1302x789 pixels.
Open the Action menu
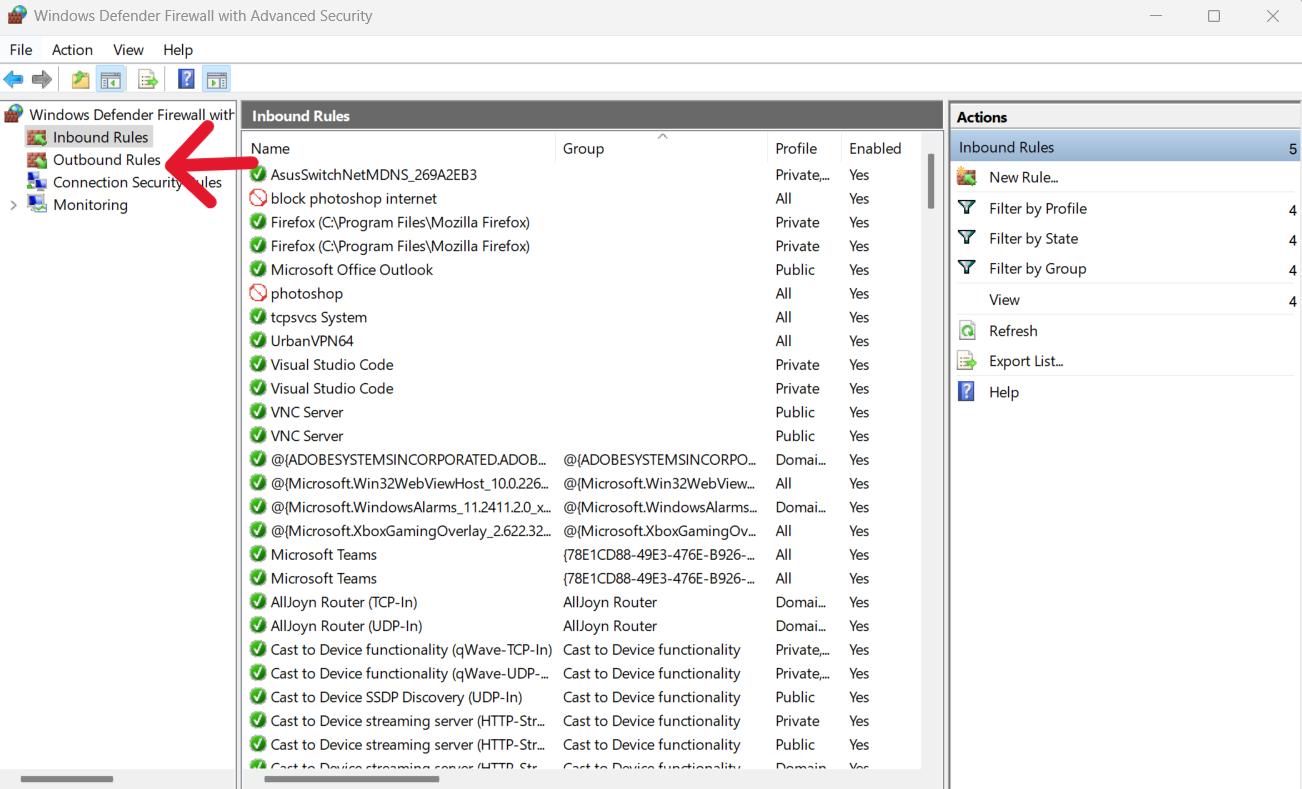pos(72,50)
